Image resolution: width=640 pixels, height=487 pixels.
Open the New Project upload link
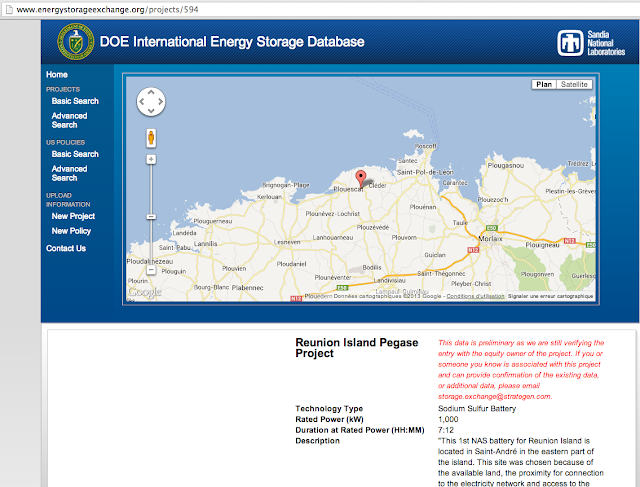pos(73,216)
